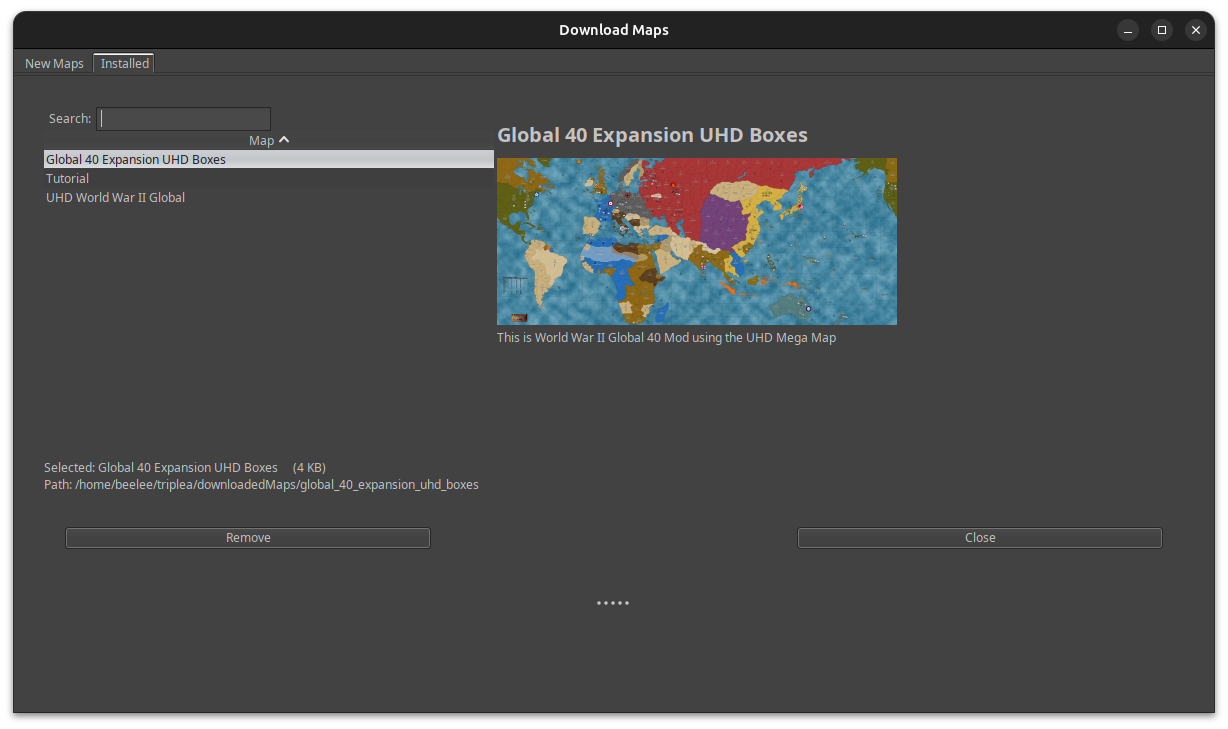
Task: Minimize the Download Maps window
Action: click(1128, 30)
